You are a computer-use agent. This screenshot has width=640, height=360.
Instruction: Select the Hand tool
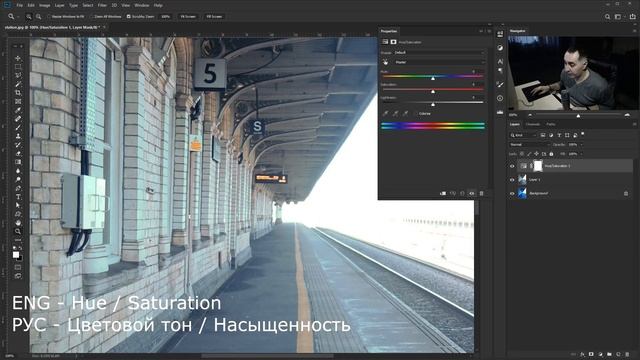click(x=18, y=223)
